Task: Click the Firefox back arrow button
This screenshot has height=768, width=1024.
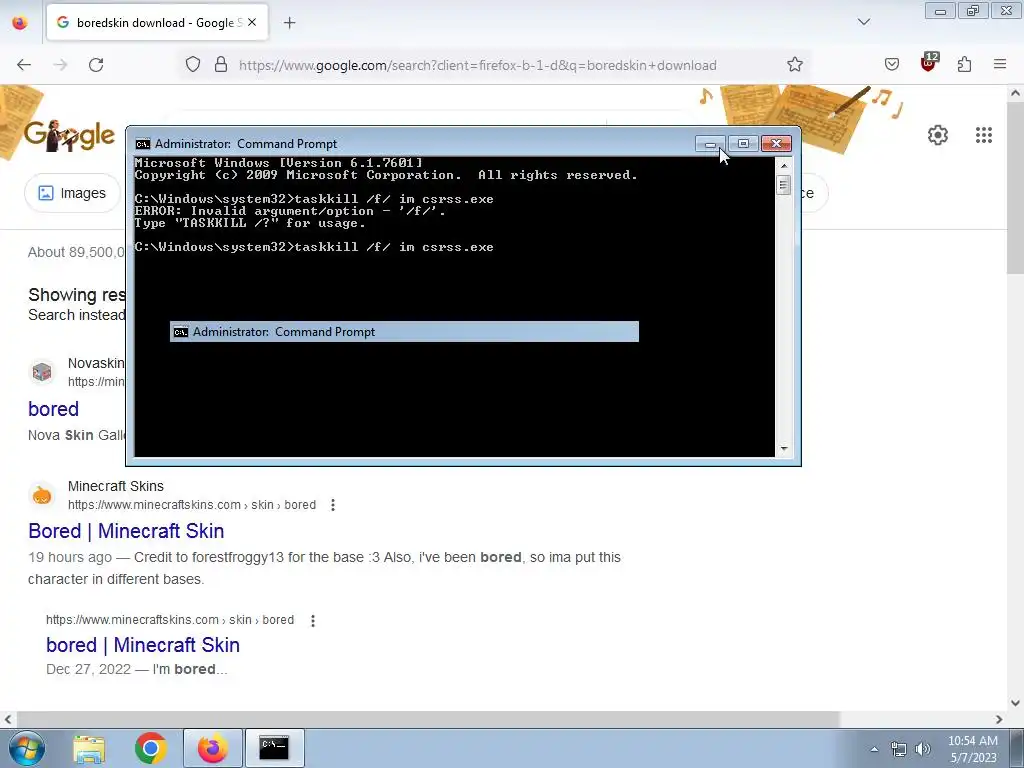Action: coord(24,65)
